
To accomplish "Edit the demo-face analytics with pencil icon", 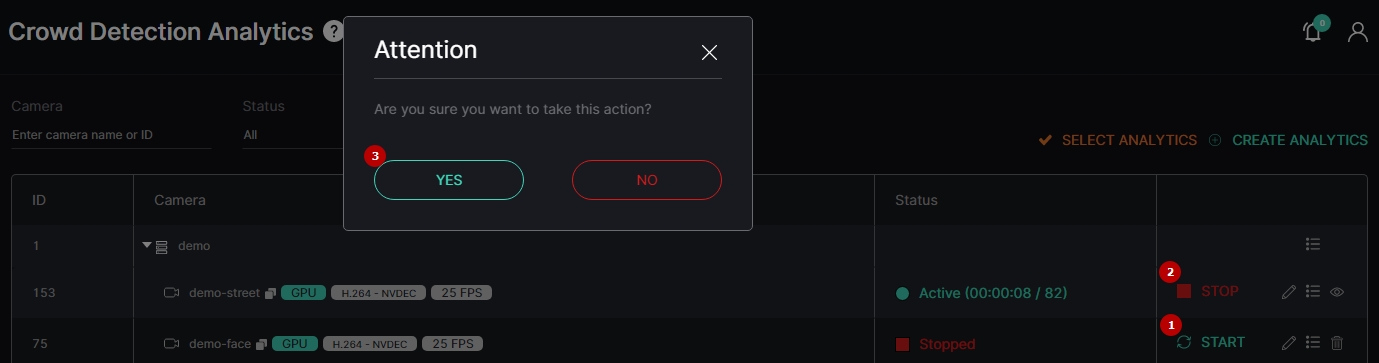I will point(1289,343).
